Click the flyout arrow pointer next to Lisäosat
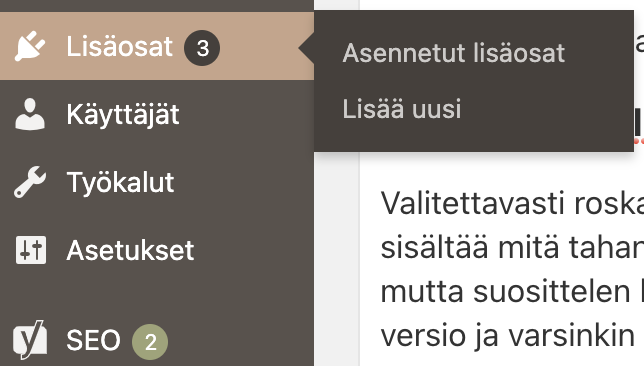The height and width of the screenshot is (366, 644). pos(306,48)
